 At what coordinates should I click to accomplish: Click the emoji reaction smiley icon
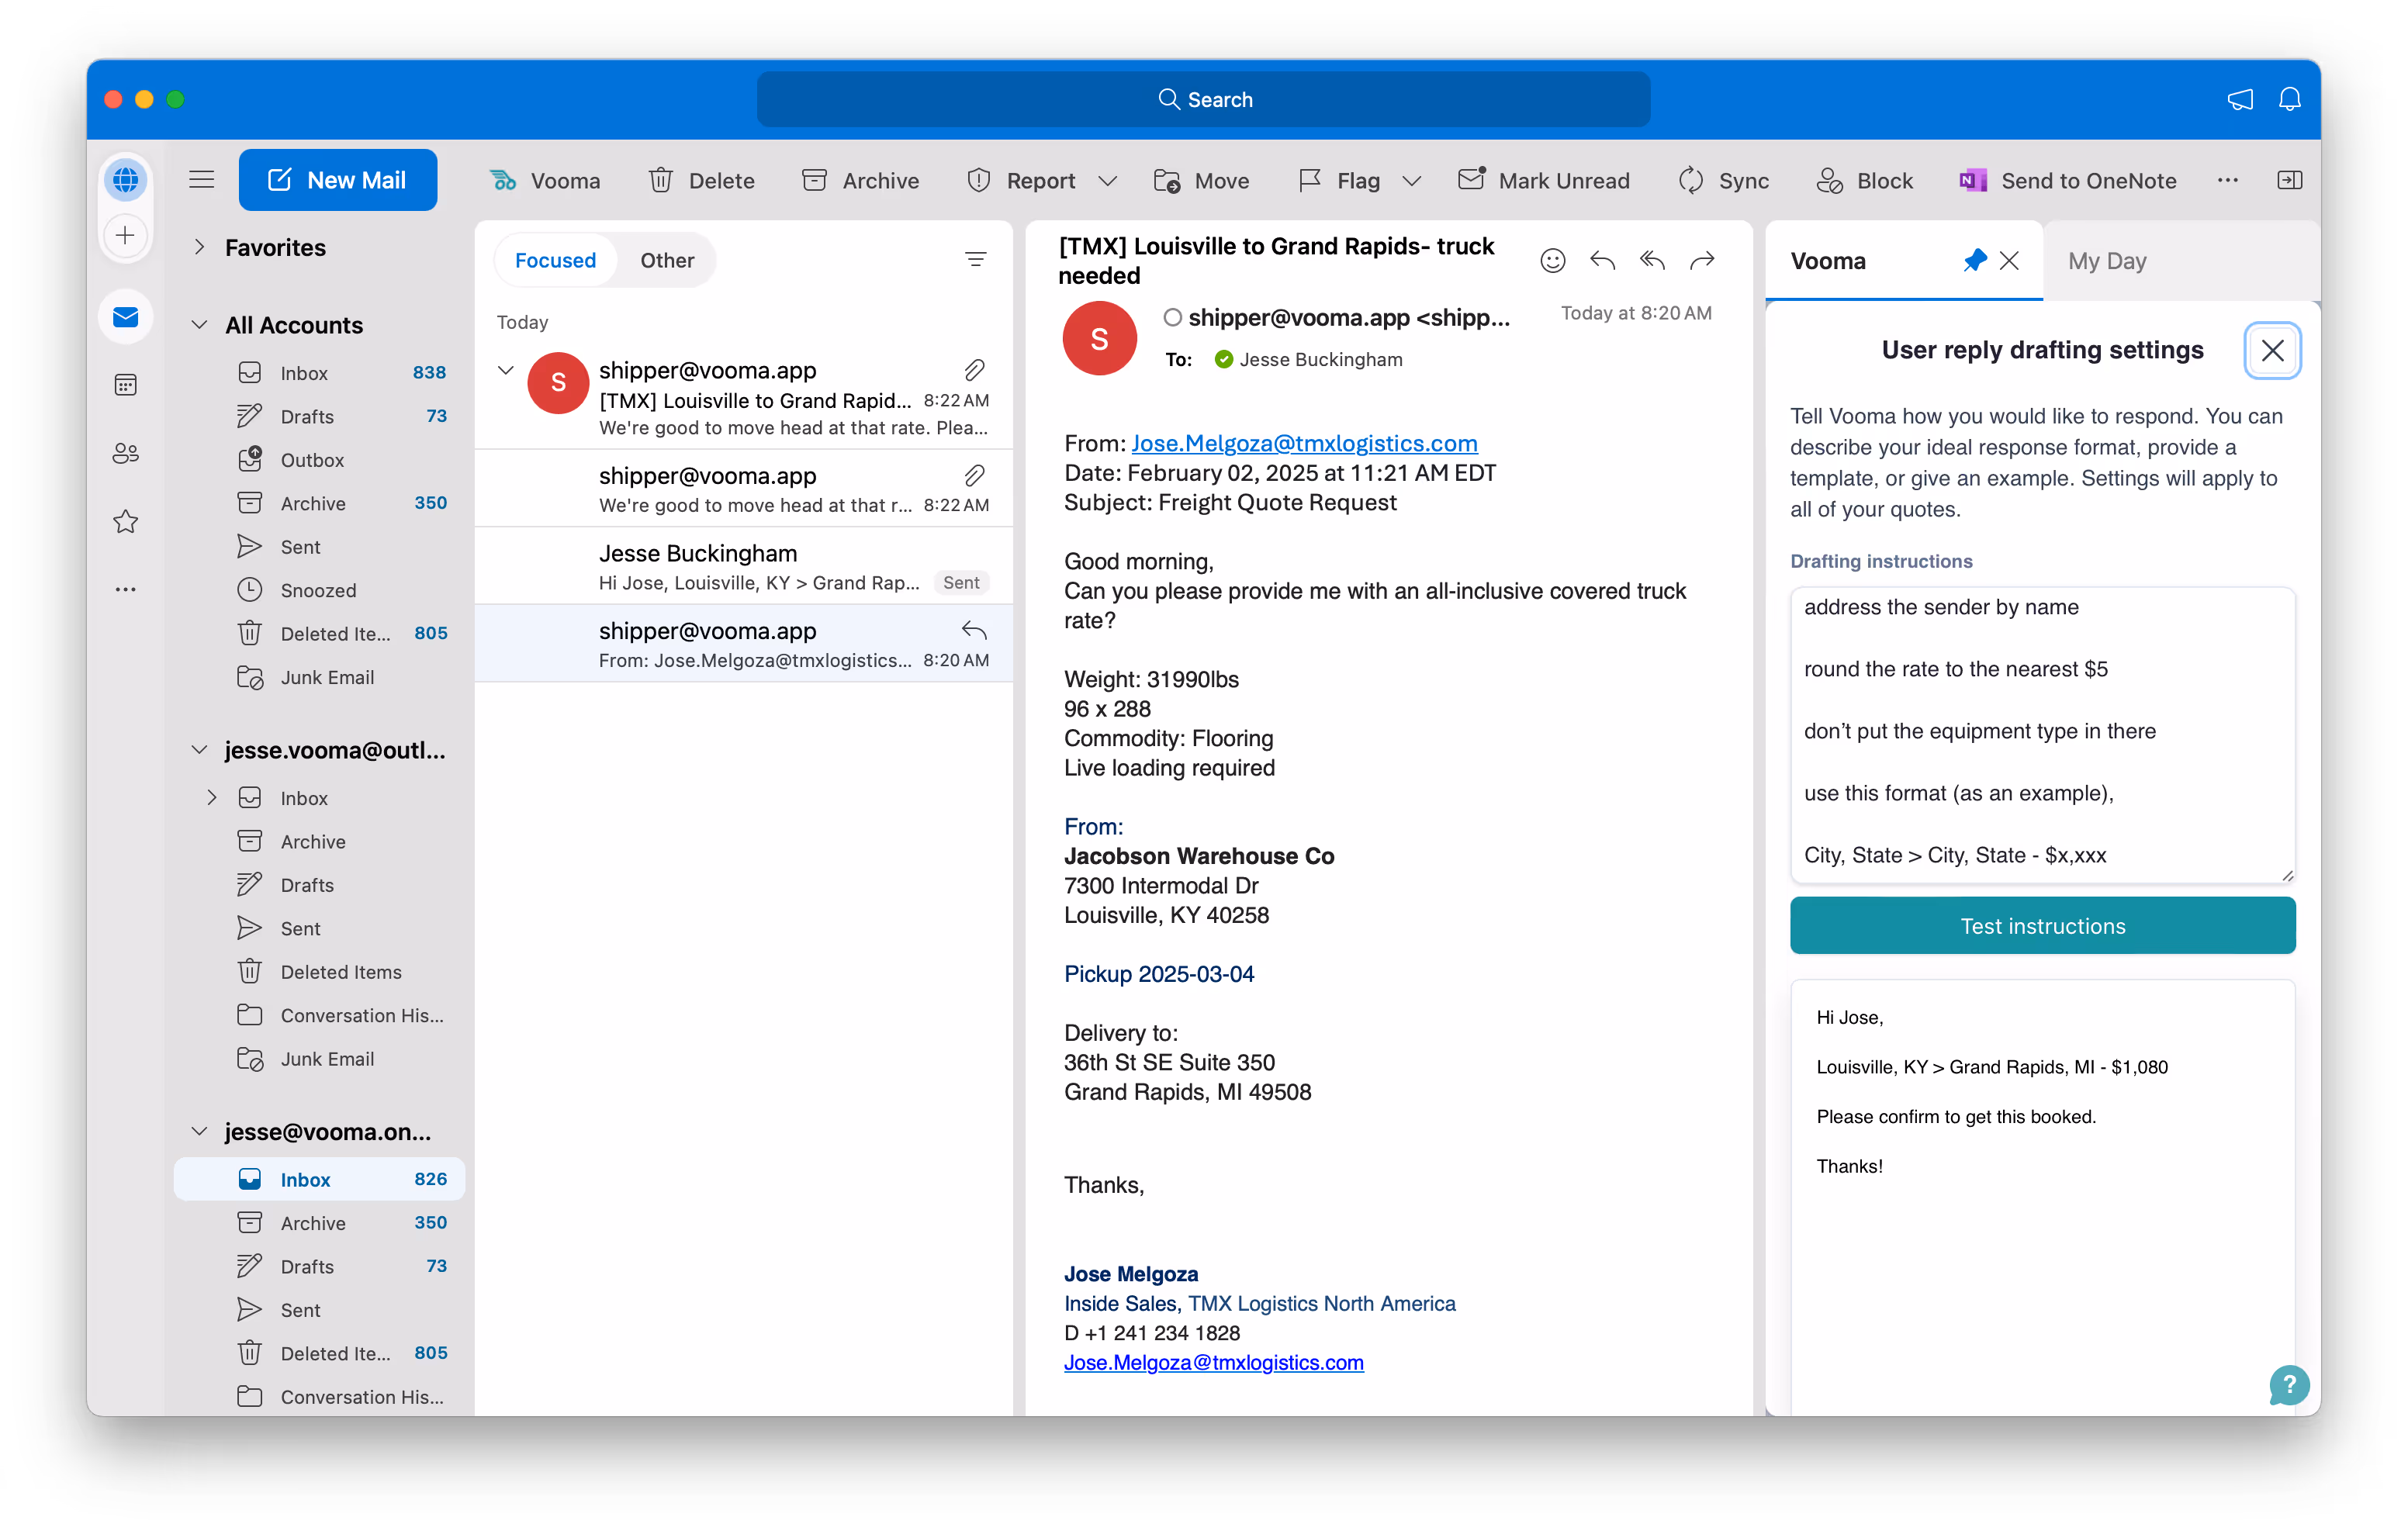[1552, 261]
